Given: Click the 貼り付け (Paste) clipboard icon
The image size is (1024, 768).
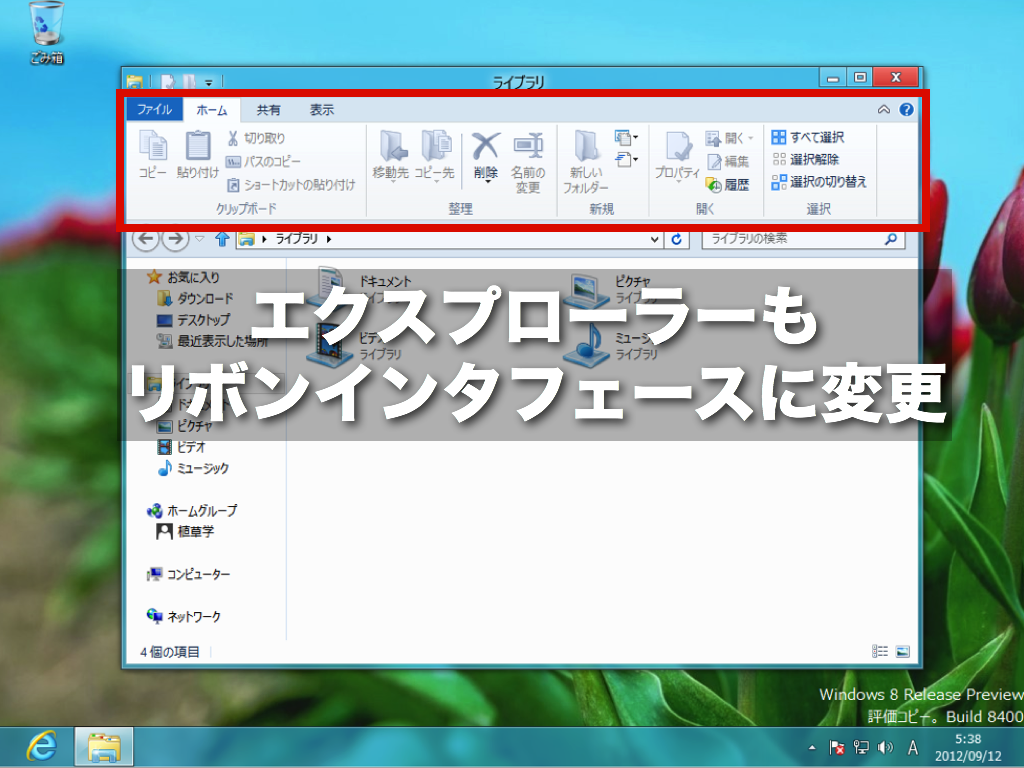Looking at the screenshot, I should pos(198,154).
